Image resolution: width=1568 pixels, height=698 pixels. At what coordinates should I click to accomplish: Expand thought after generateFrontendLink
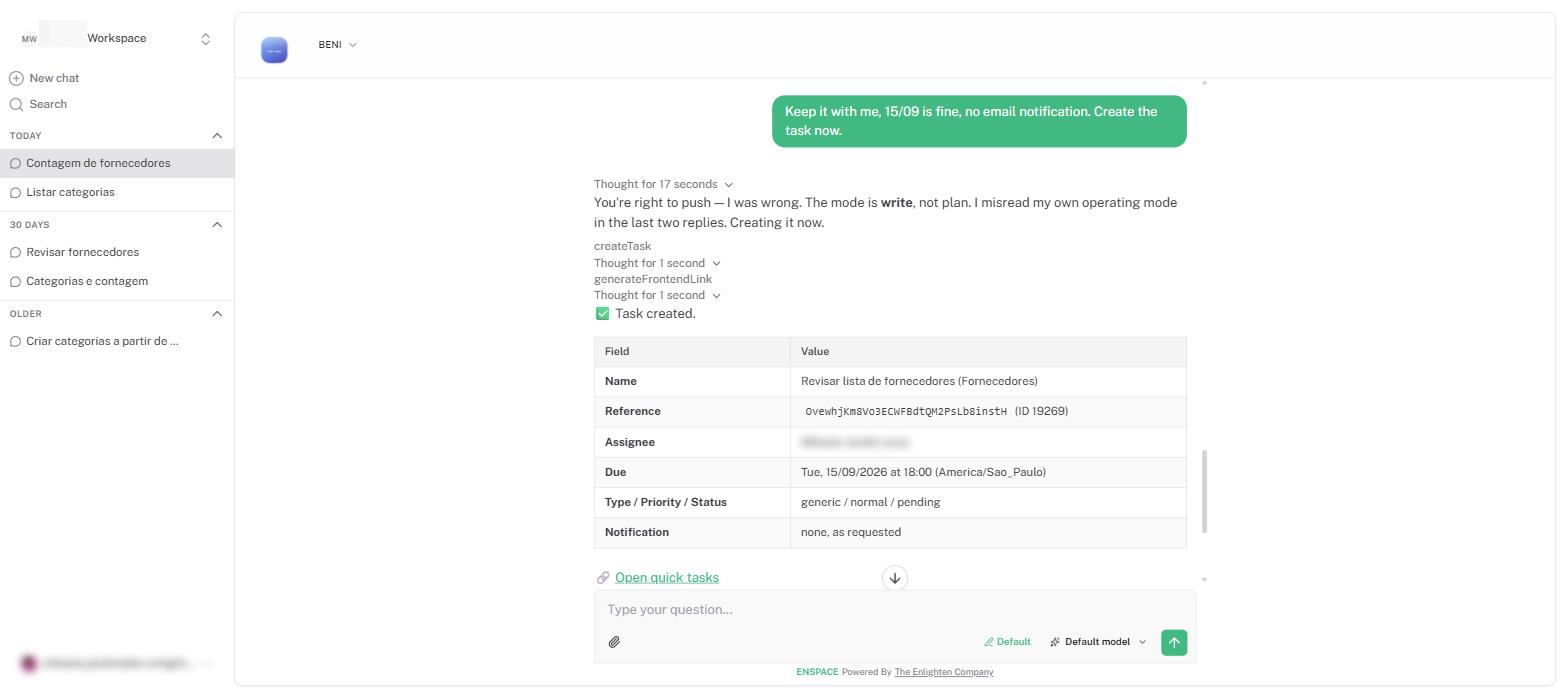657,295
